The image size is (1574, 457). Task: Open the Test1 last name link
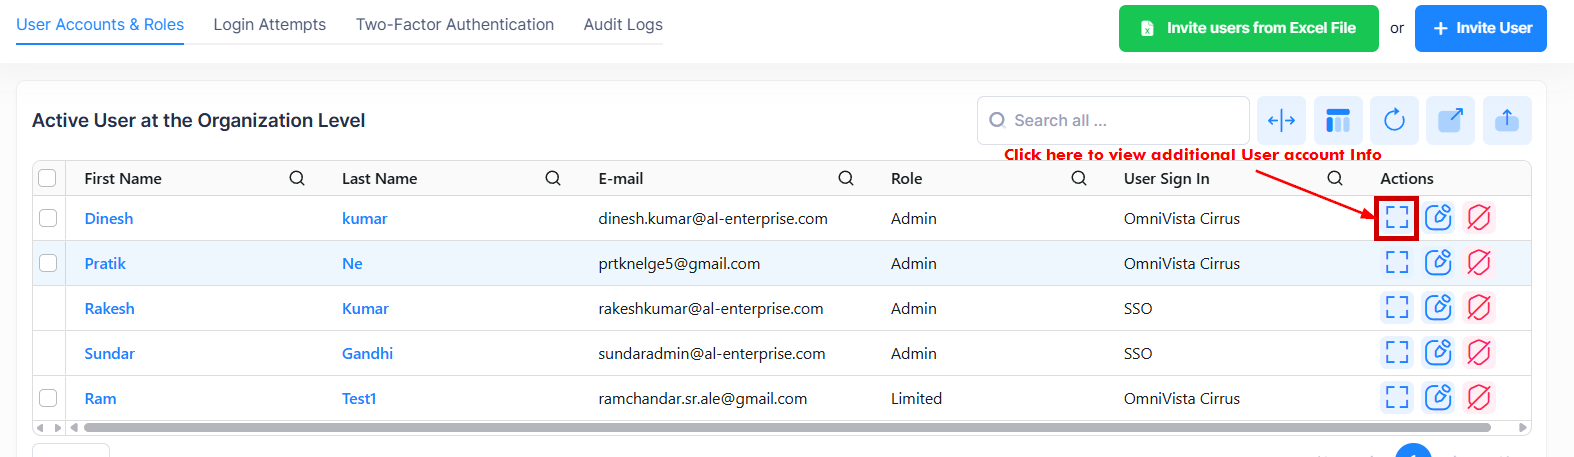coord(359,398)
